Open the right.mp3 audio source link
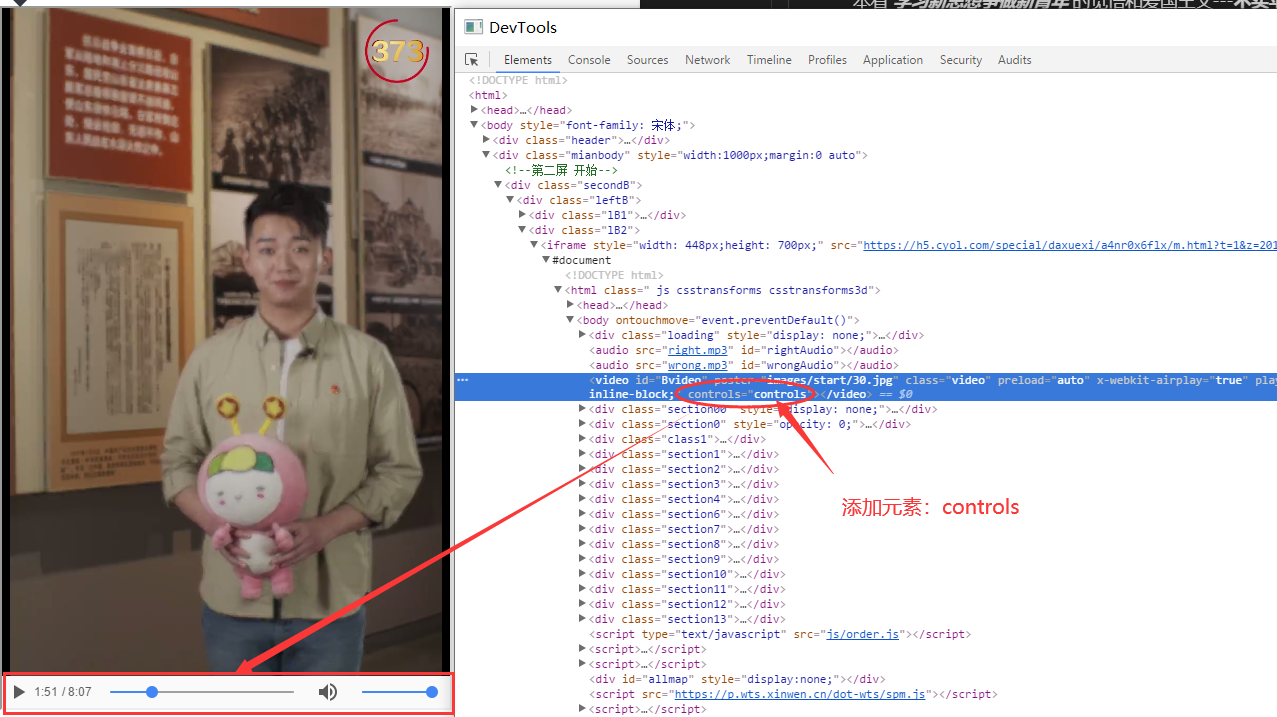This screenshot has width=1277, height=717. (x=698, y=350)
